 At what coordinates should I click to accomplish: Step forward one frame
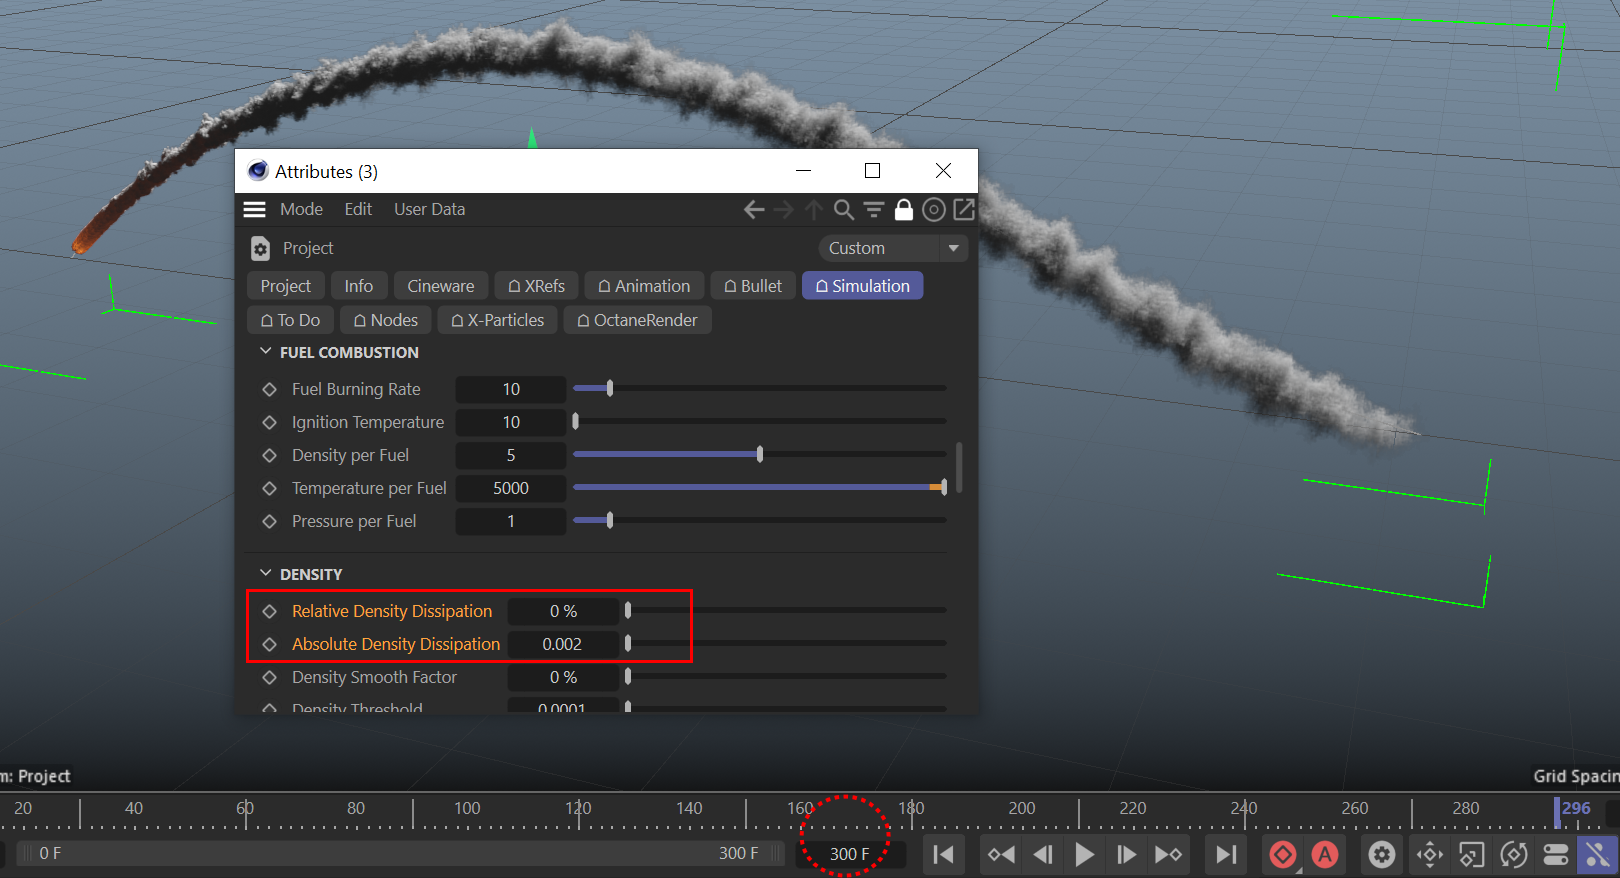[x=1126, y=854]
